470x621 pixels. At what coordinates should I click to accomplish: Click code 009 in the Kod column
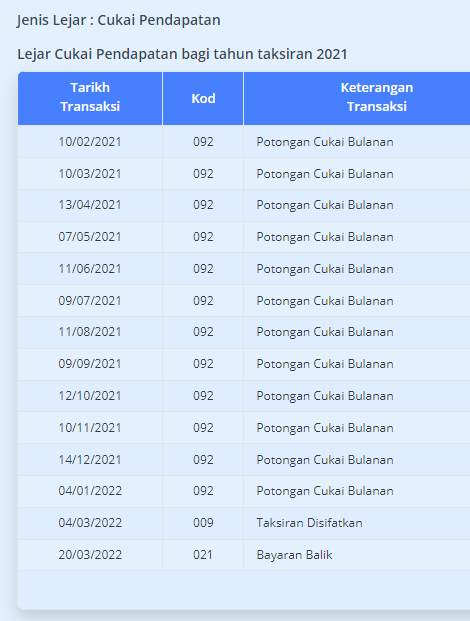click(203, 523)
